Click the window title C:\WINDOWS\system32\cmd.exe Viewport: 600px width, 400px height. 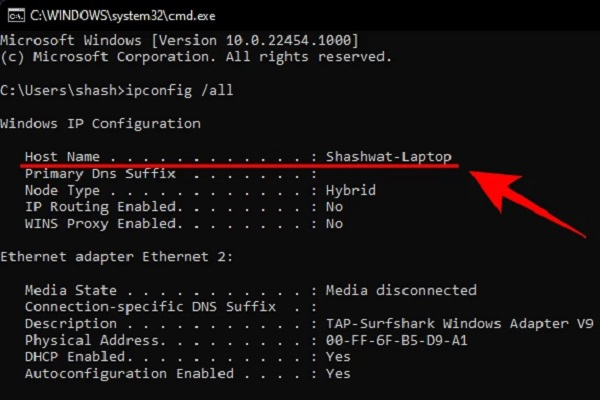coord(123,16)
